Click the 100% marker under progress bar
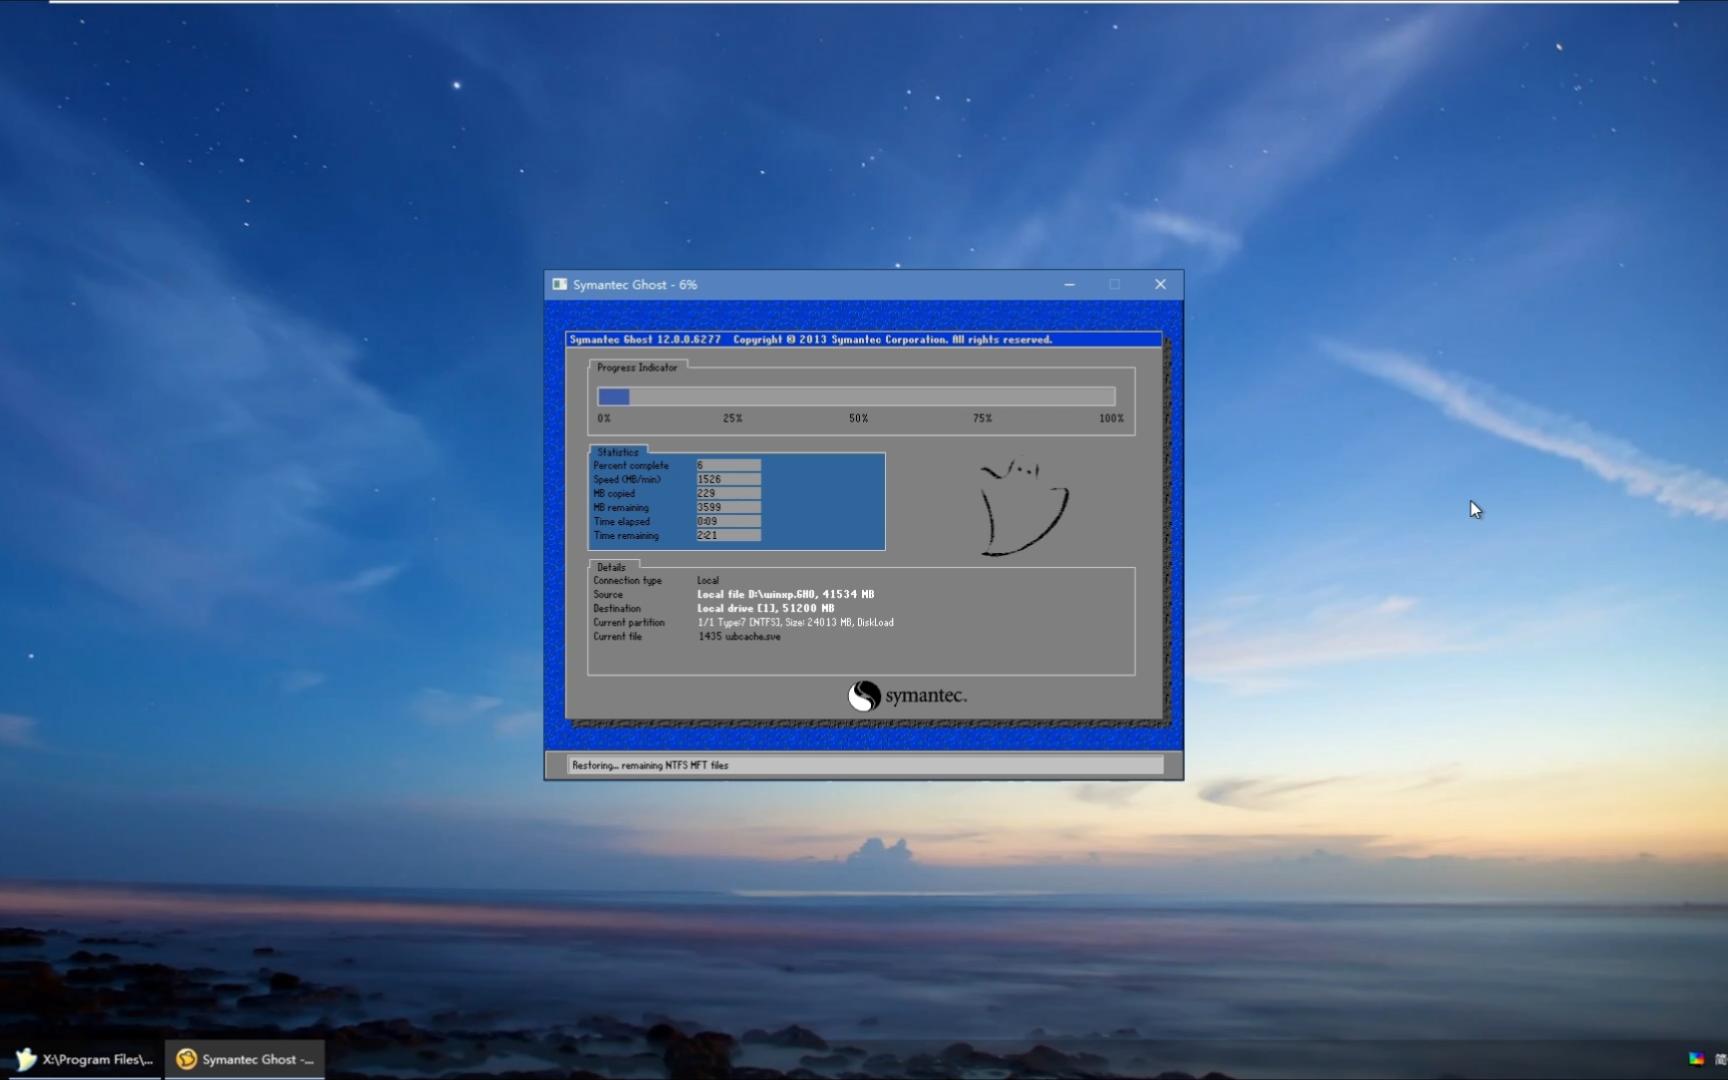This screenshot has height=1080, width=1728. click(x=1111, y=419)
